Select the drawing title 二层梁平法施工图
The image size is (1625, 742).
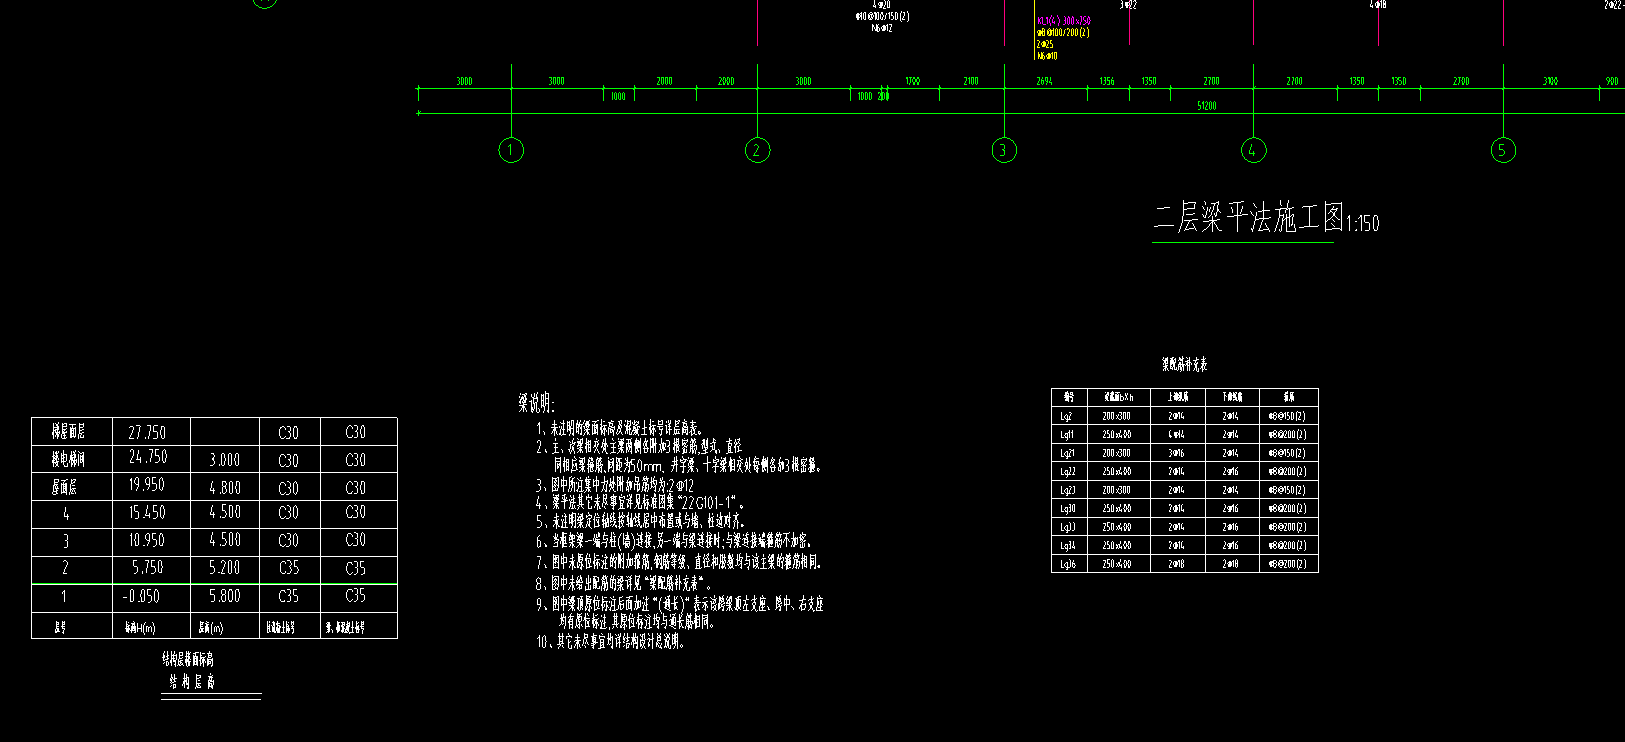[1249, 217]
